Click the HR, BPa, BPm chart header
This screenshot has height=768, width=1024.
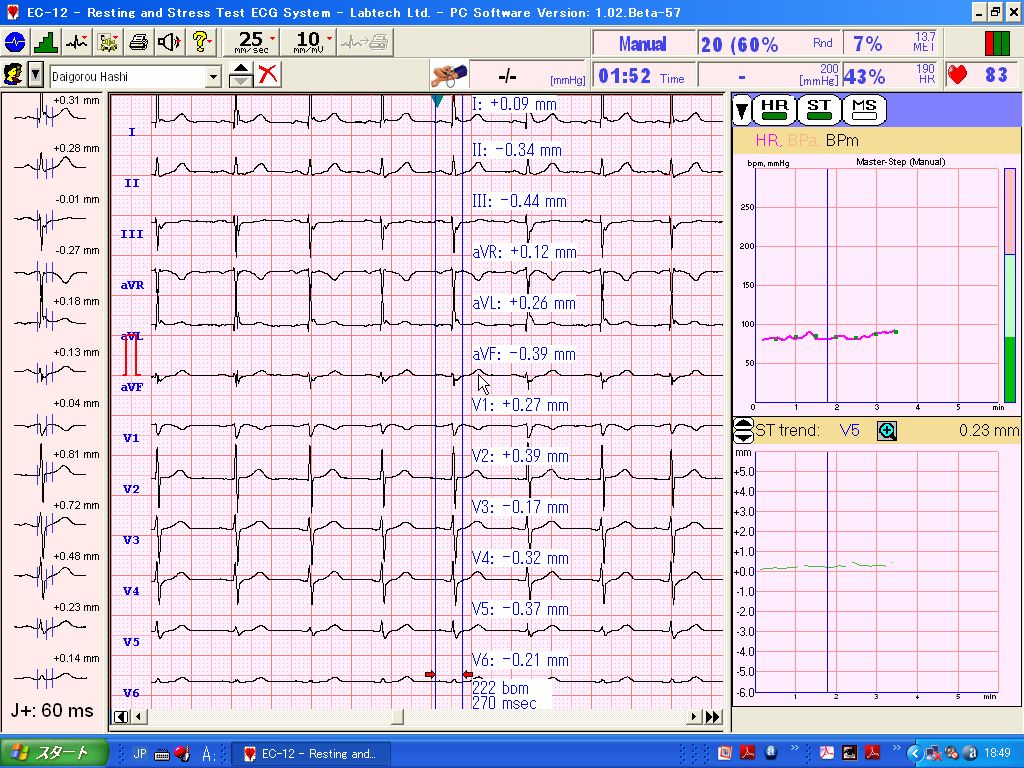(875, 140)
